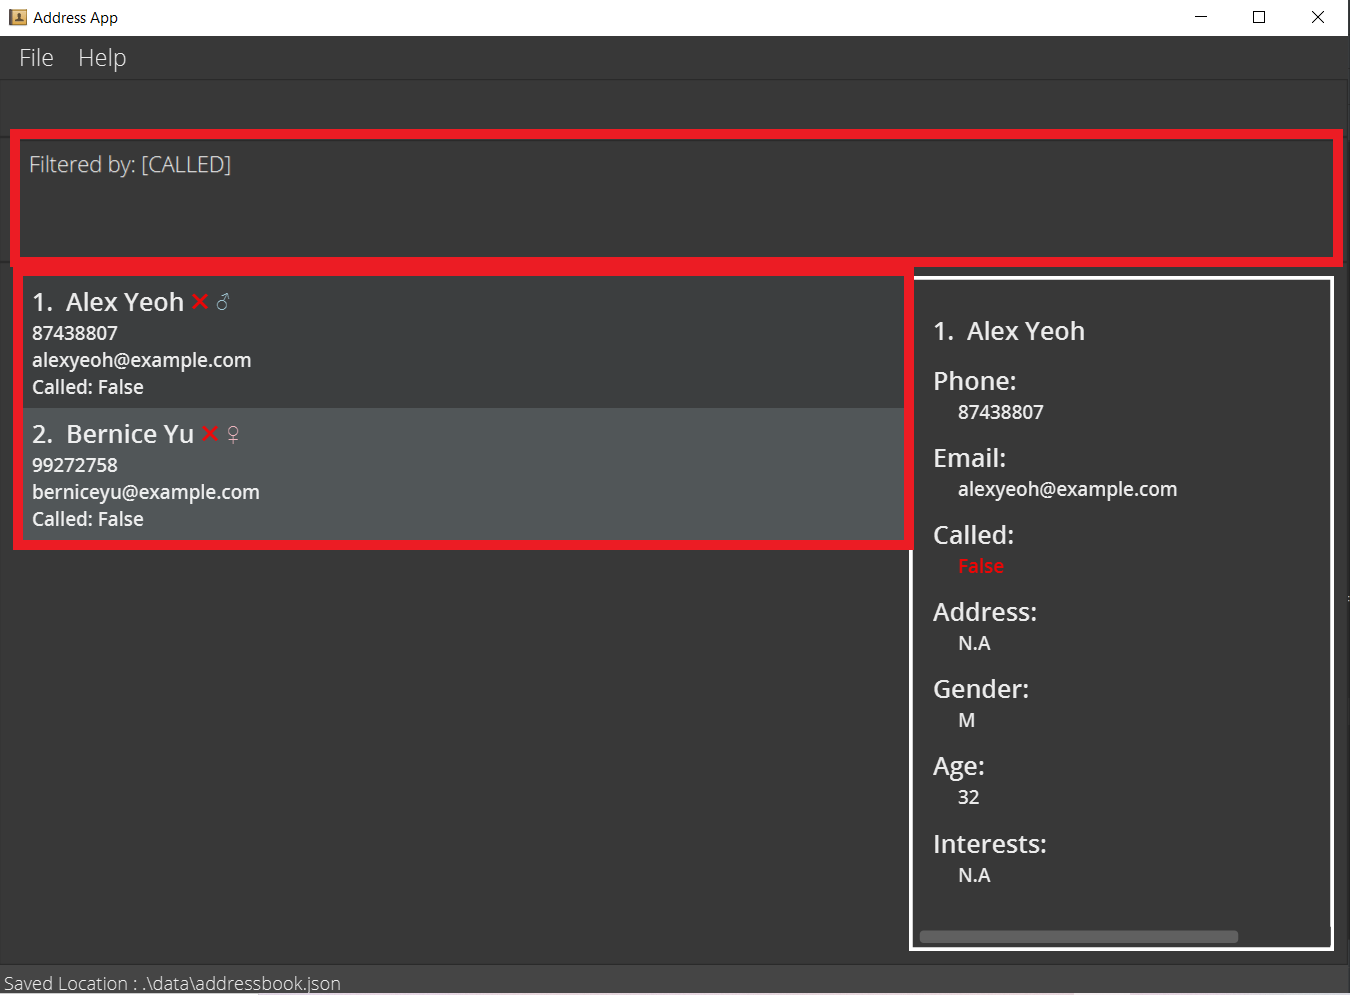Image resolution: width=1350 pixels, height=995 pixels.
Task: Click the 'Filtered by: [CALLED]' result text
Action: 130,165
